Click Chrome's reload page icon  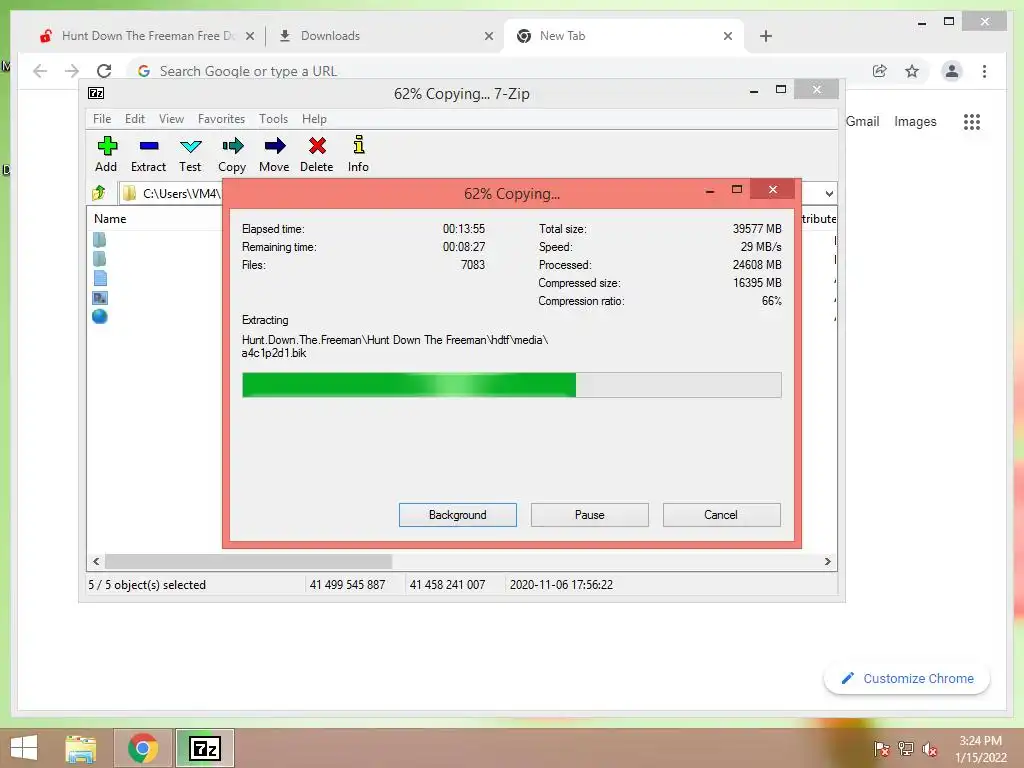coord(104,71)
